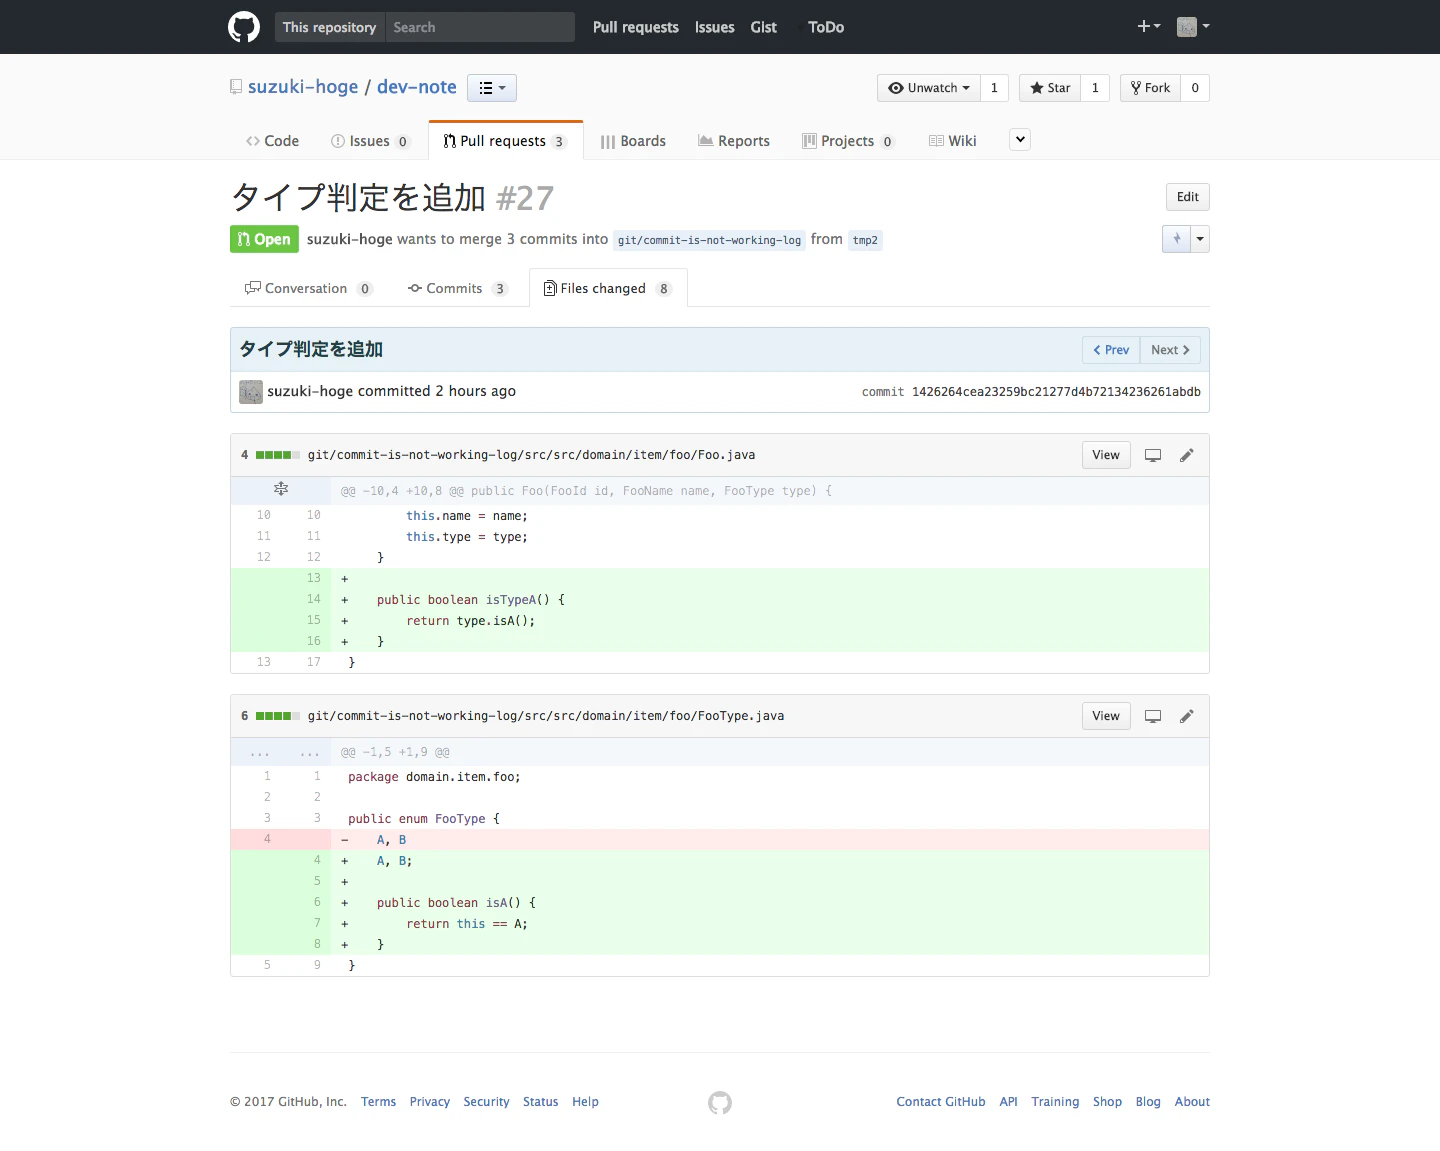Fork the dev-note repository

tap(1150, 88)
